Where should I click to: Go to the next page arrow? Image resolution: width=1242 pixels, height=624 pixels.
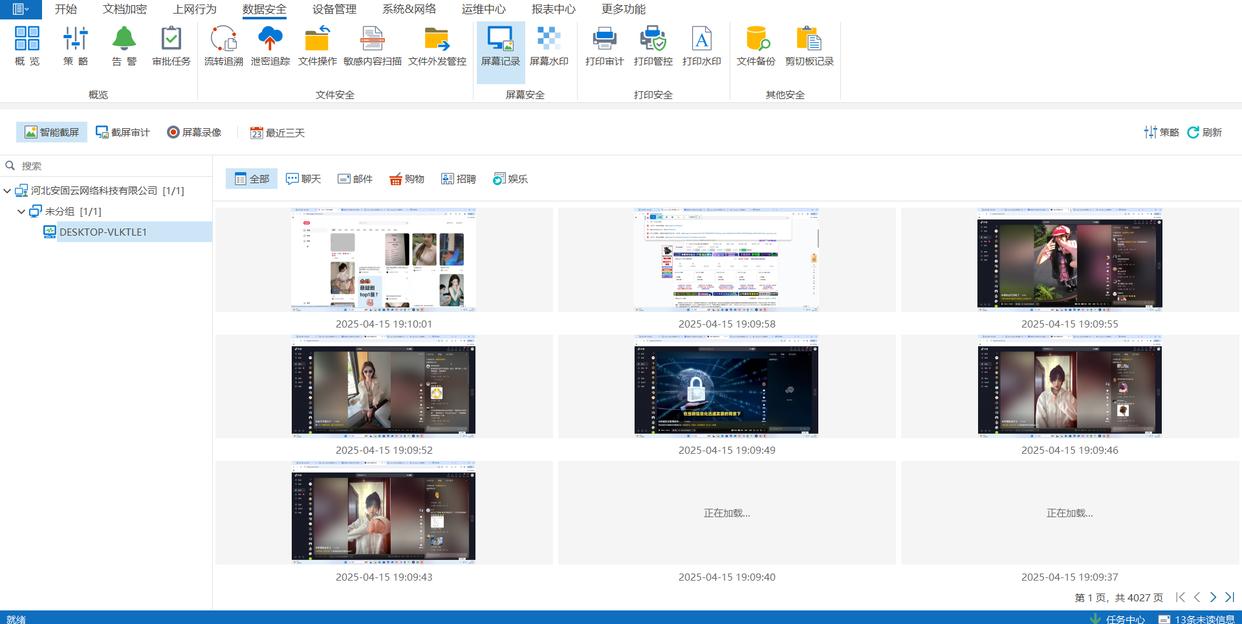pos(1213,597)
